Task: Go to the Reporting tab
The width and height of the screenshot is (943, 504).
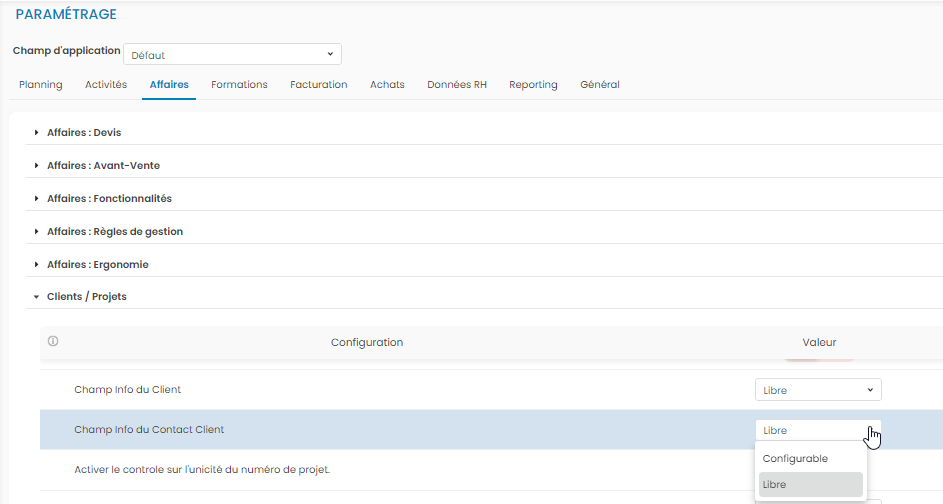Action: click(533, 85)
